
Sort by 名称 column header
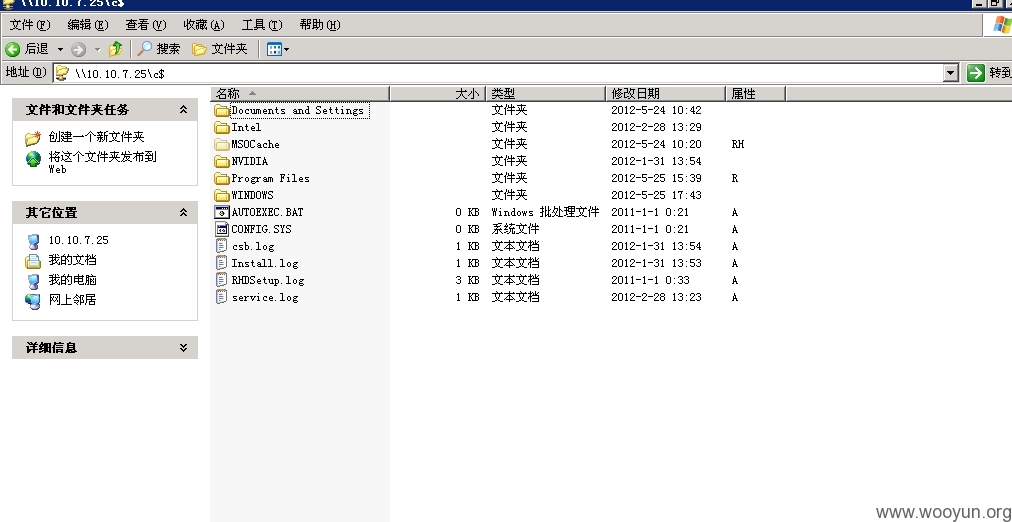click(x=300, y=94)
